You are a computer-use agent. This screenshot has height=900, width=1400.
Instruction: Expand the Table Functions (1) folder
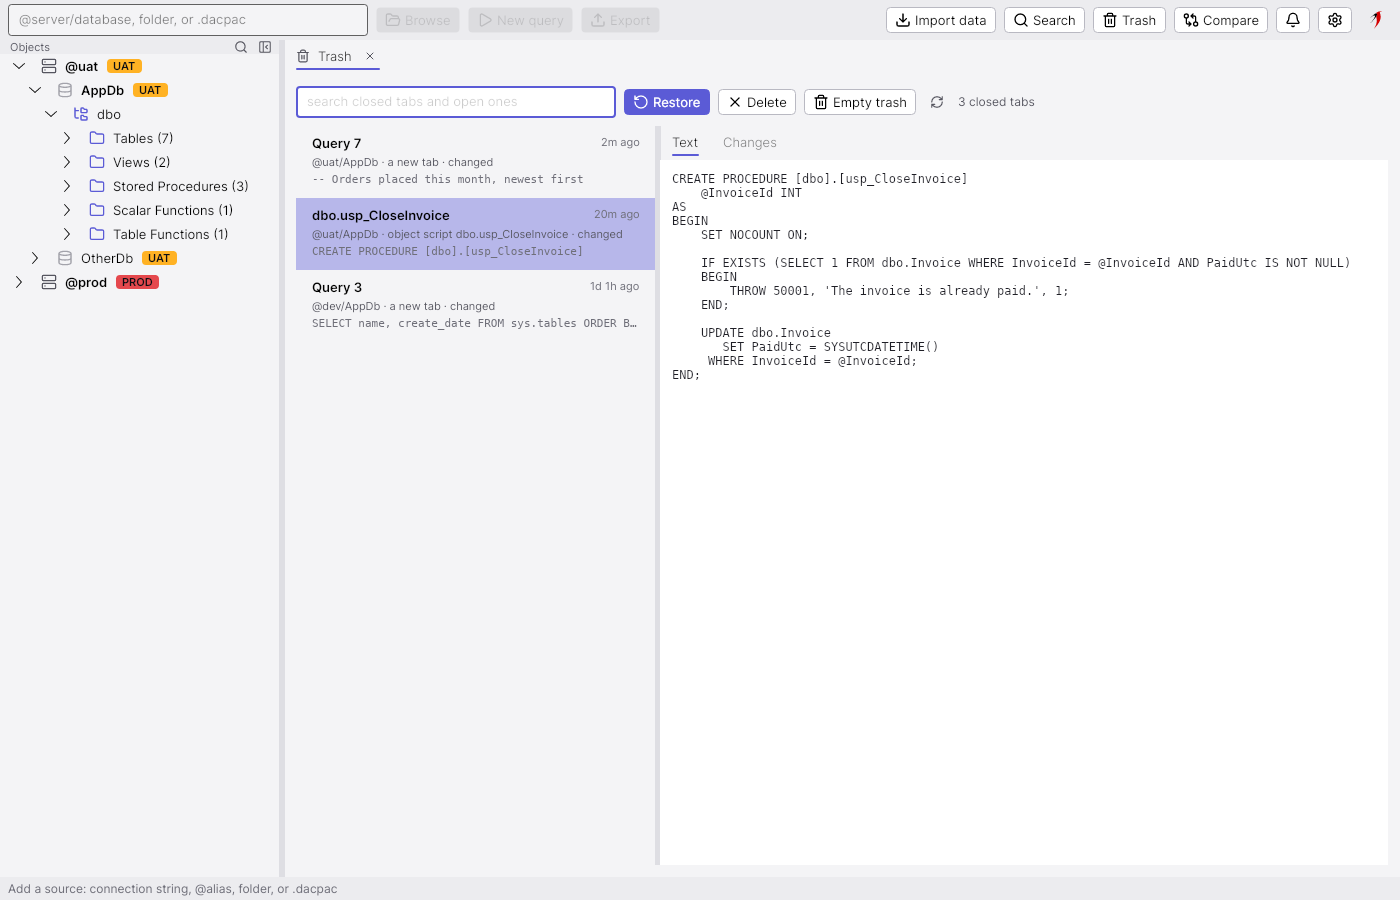tap(67, 234)
